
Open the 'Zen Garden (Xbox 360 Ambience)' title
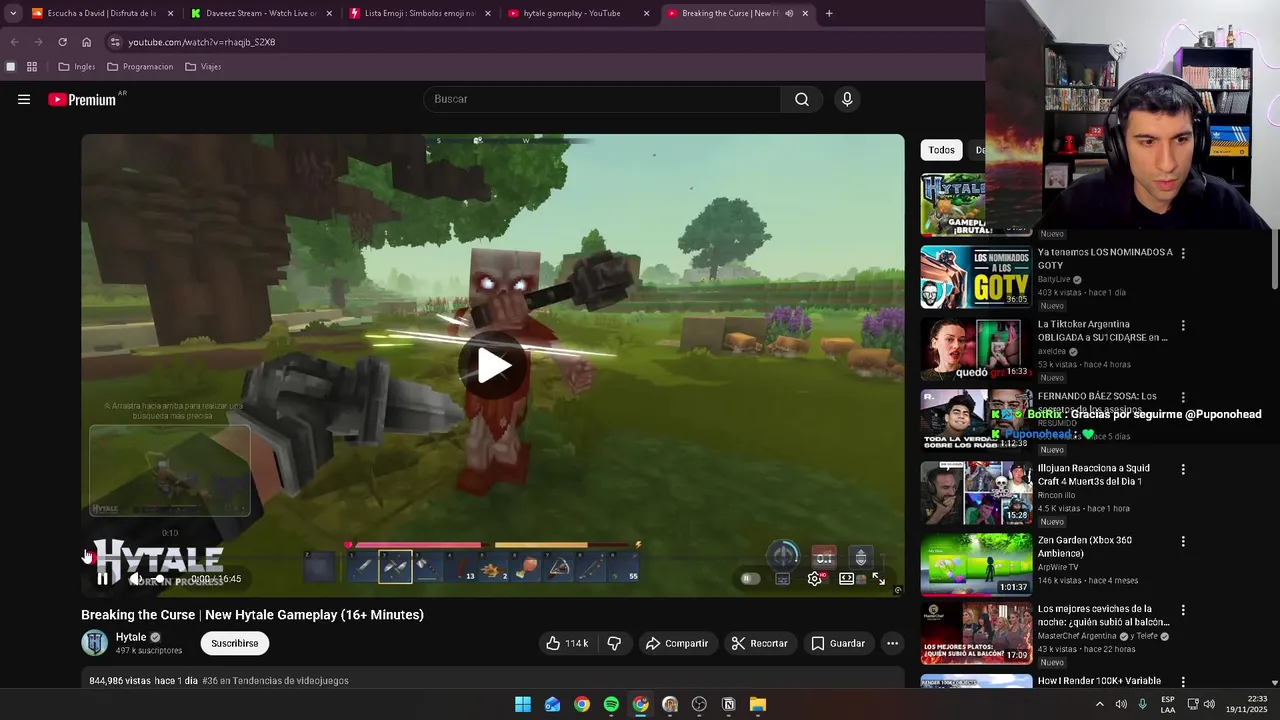point(1085,546)
